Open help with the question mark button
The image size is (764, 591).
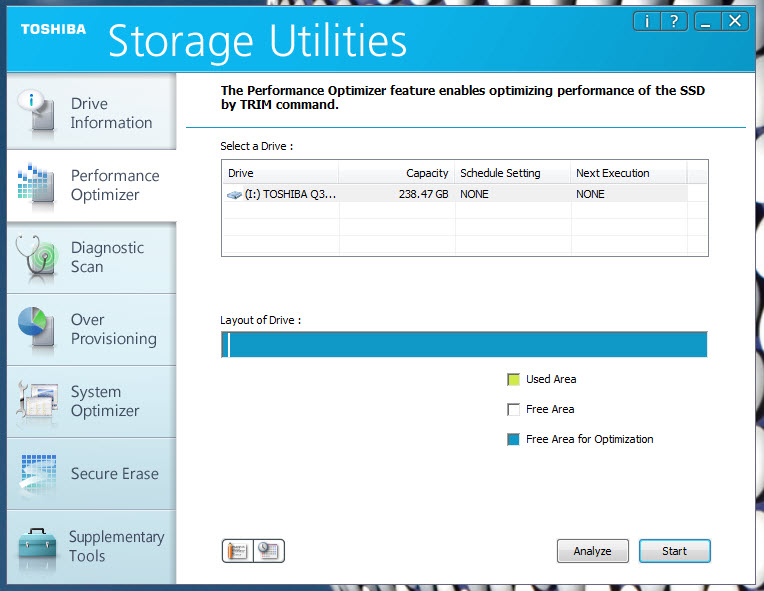[674, 21]
